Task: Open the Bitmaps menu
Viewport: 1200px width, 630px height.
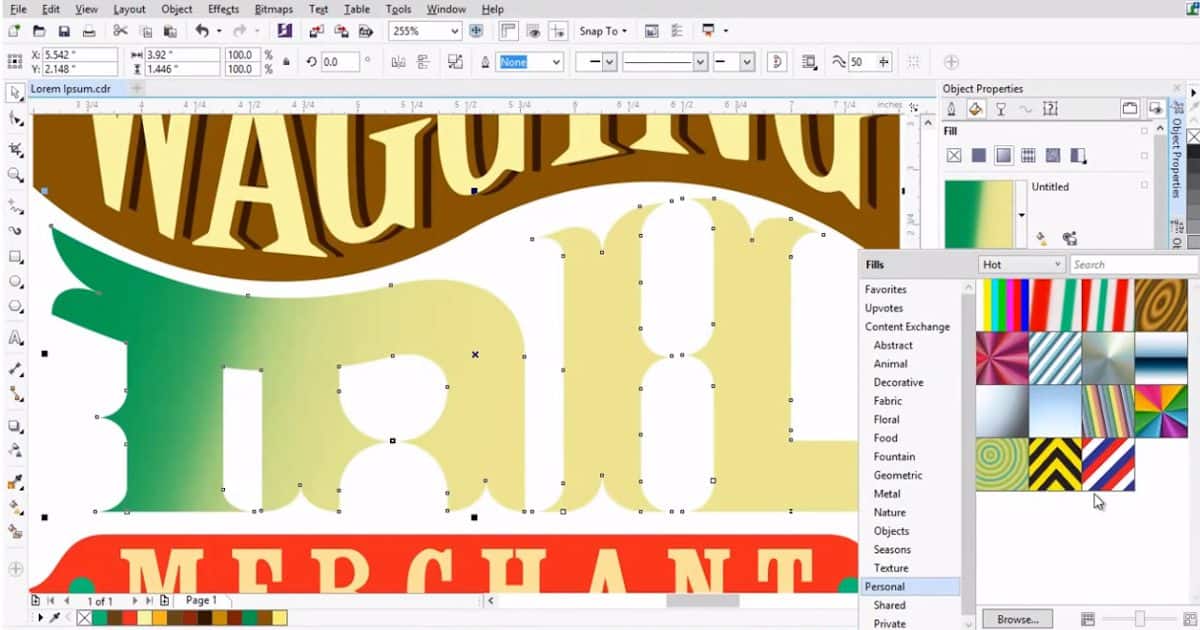Action: click(x=273, y=9)
